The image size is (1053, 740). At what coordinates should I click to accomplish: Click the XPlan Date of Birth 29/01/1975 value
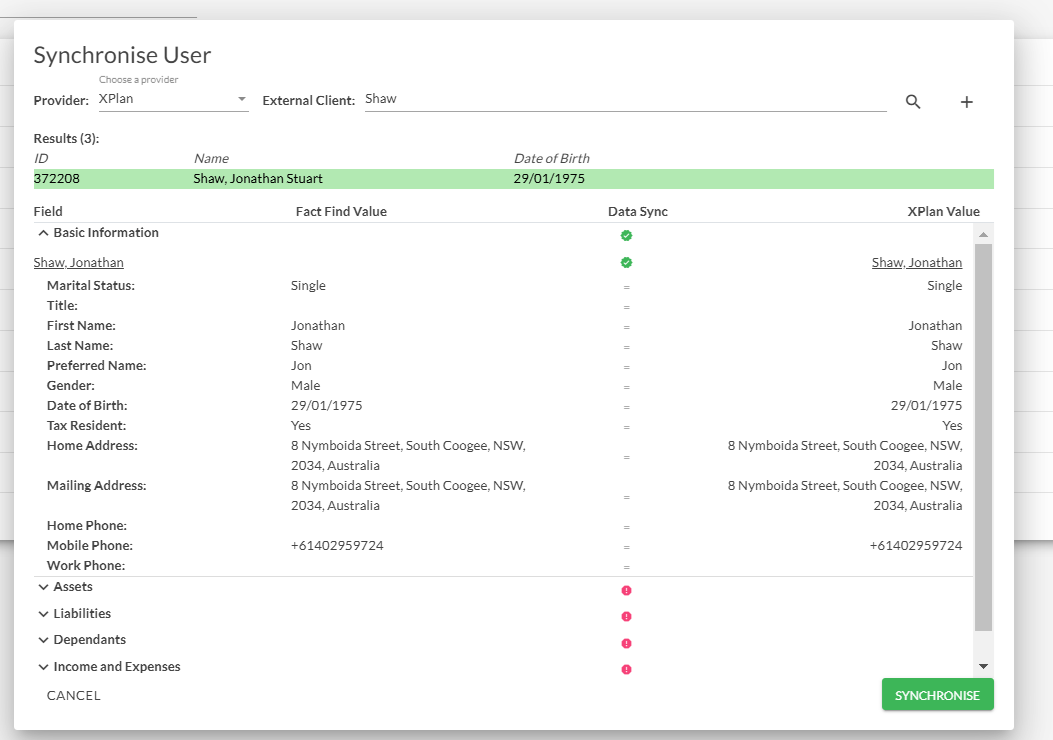[x=926, y=406]
